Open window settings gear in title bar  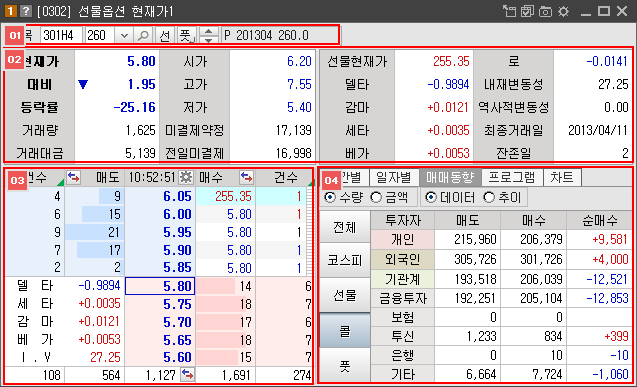563,11
